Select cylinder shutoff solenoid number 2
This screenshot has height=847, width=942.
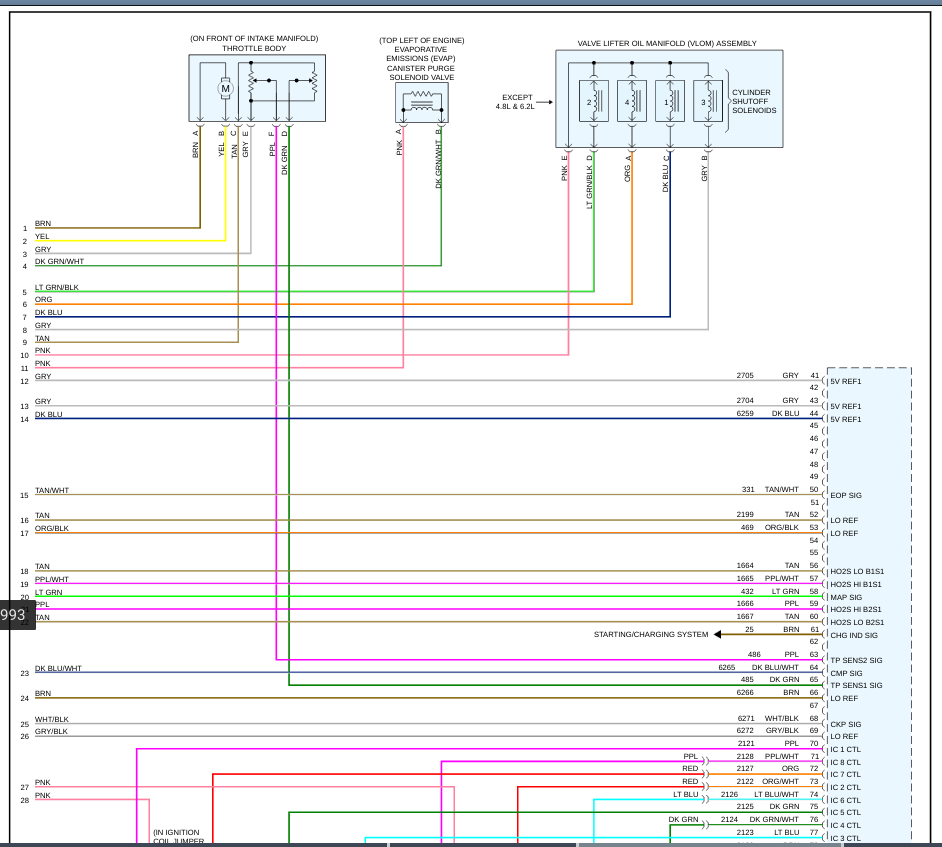[594, 102]
